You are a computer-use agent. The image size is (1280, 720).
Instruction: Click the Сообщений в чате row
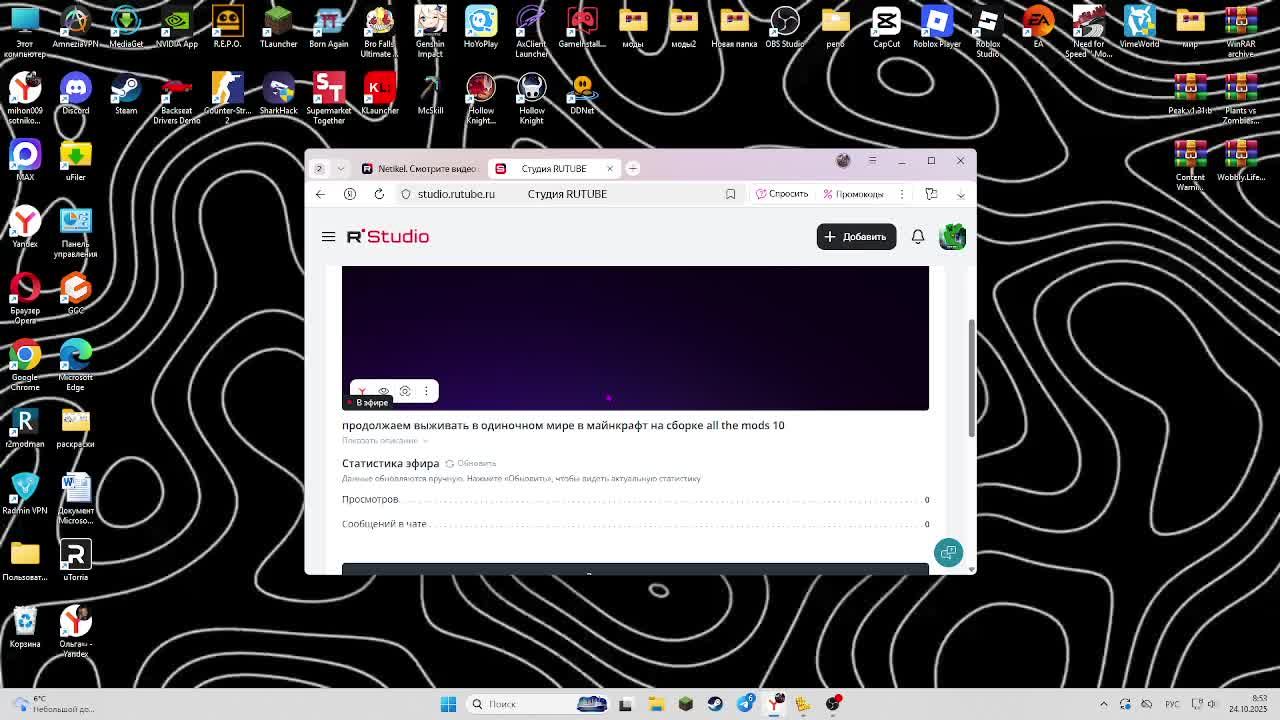tap(635, 524)
